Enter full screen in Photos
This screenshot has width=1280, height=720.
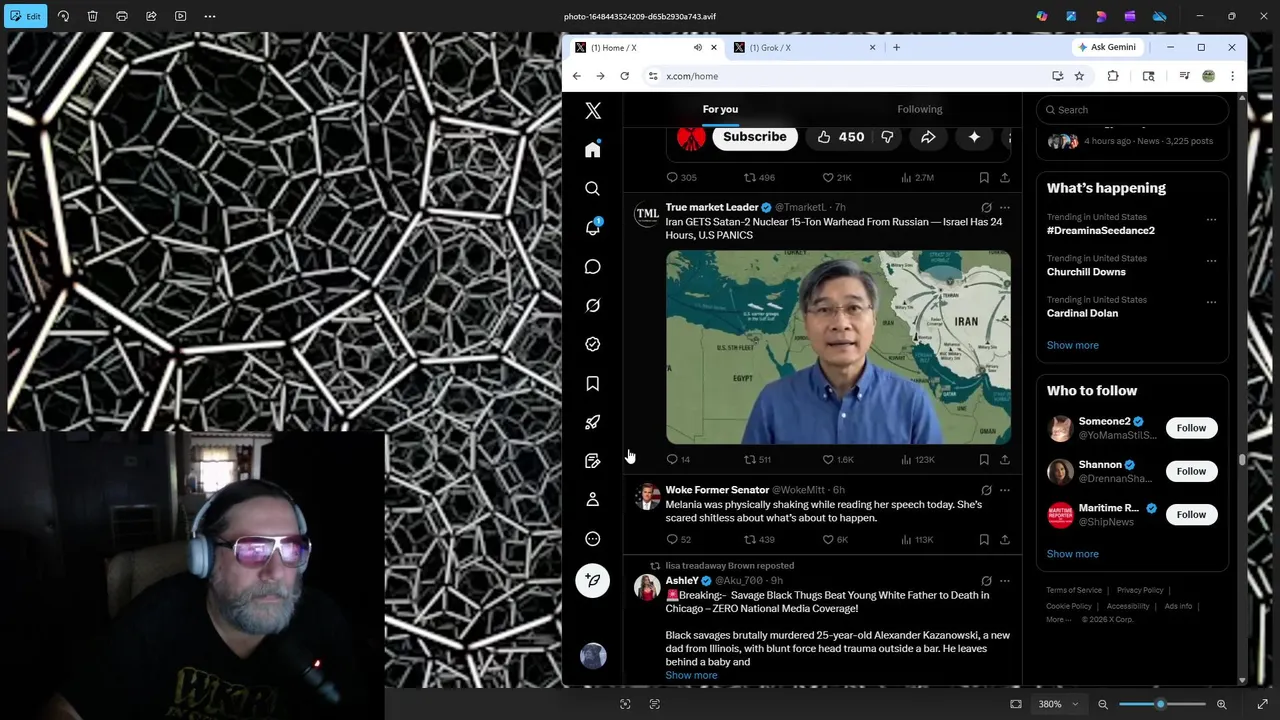pyautogui.click(x=1262, y=704)
